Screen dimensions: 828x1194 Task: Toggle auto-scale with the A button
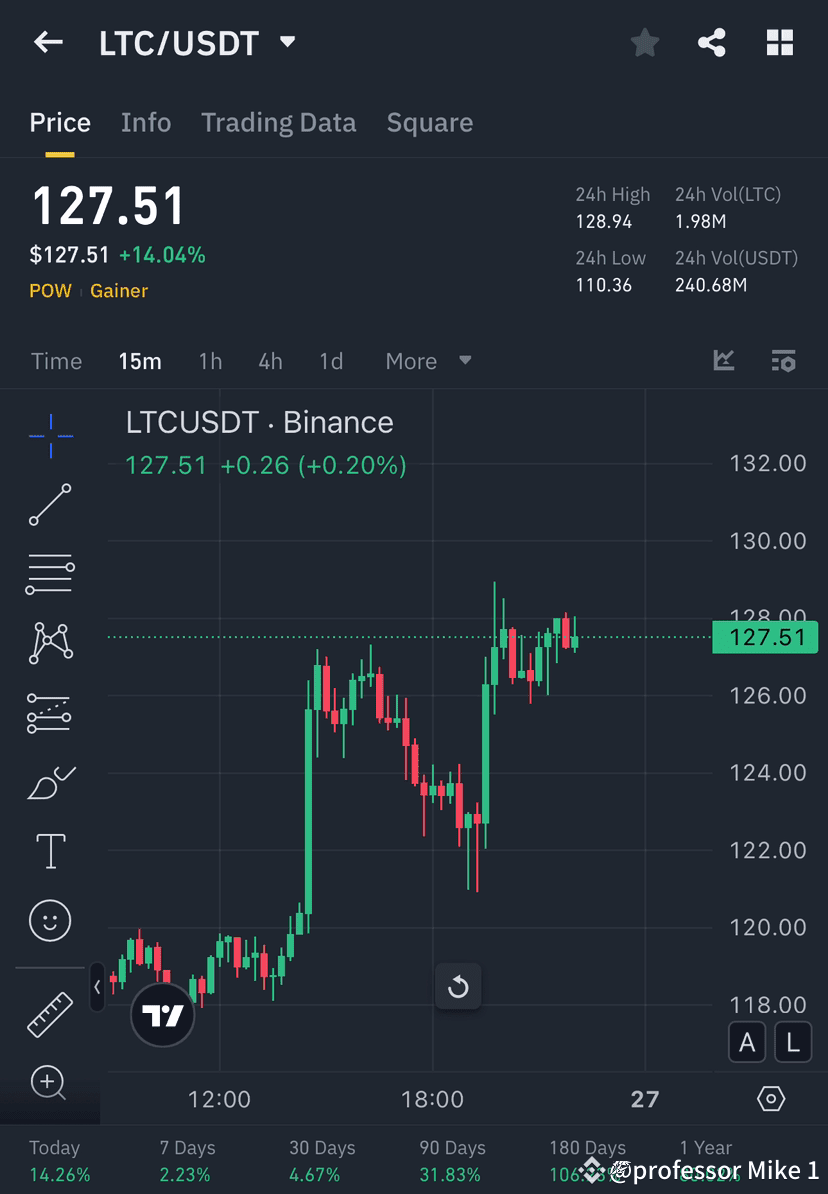747,1042
